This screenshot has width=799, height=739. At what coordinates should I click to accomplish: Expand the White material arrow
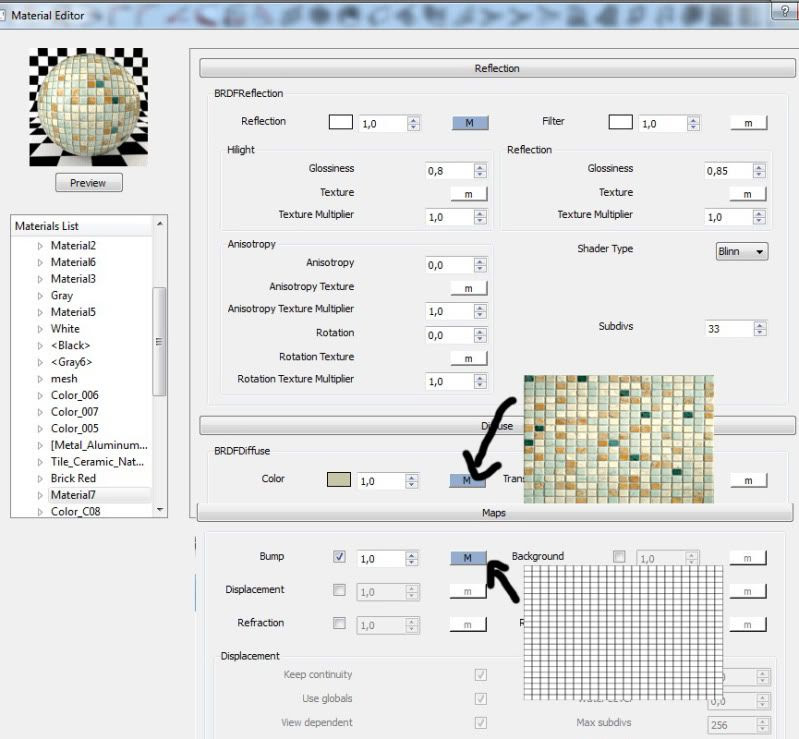coord(40,329)
